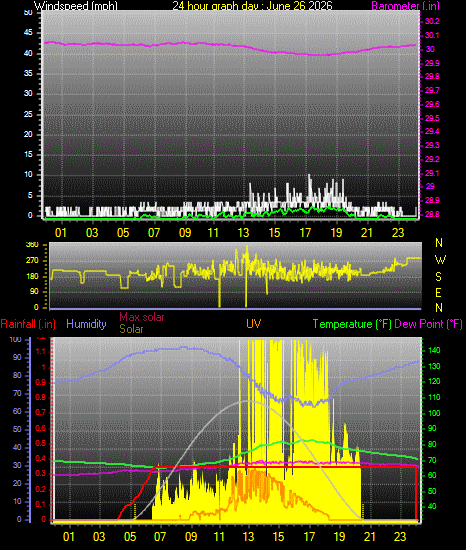Click '90' on the wind direction axis
This screenshot has height=550, width=466.
click(34, 291)
